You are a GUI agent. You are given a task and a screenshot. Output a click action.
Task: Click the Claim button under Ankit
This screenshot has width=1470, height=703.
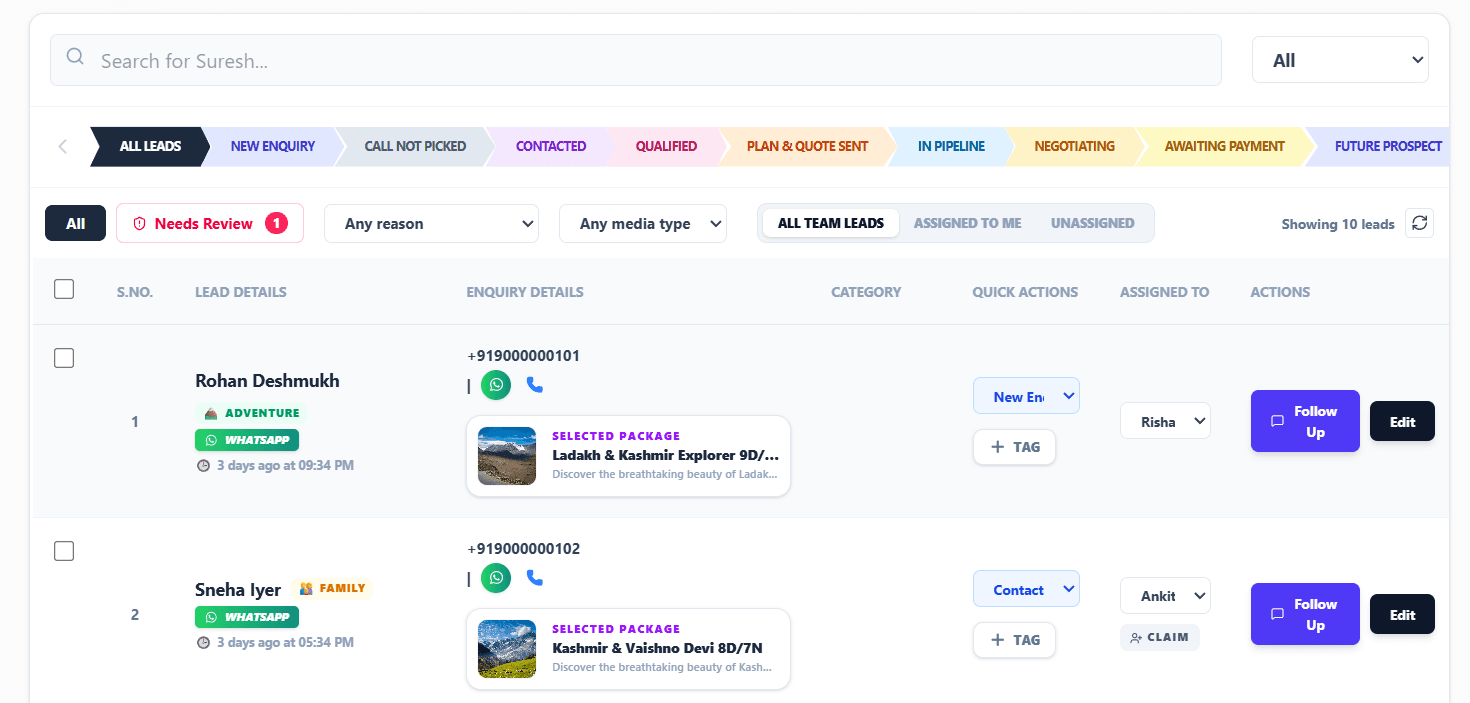1159,637
